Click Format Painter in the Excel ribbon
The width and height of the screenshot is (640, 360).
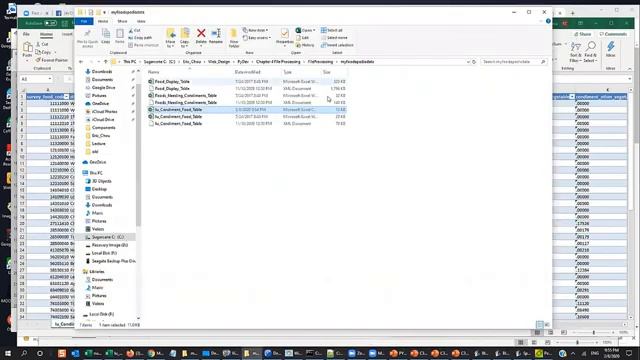52,60
